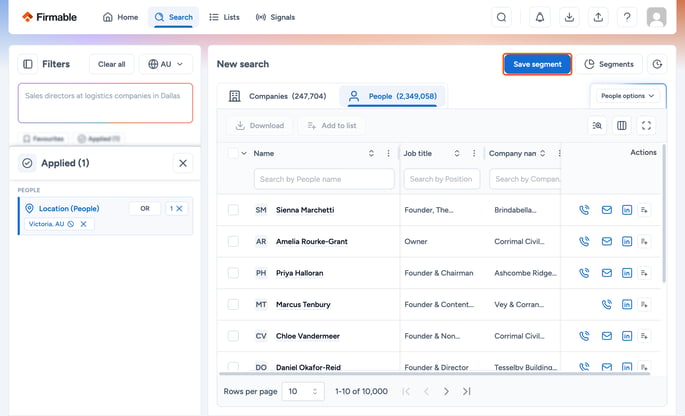Open the Name column menu
Screen dimensions: 685x416
point(388,153)
